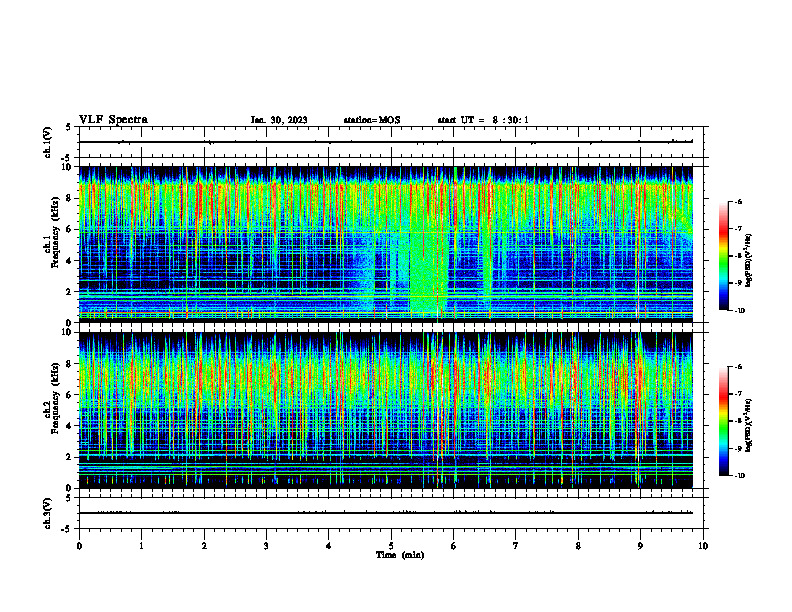Click time axis tick label "4"

[329, 546]
